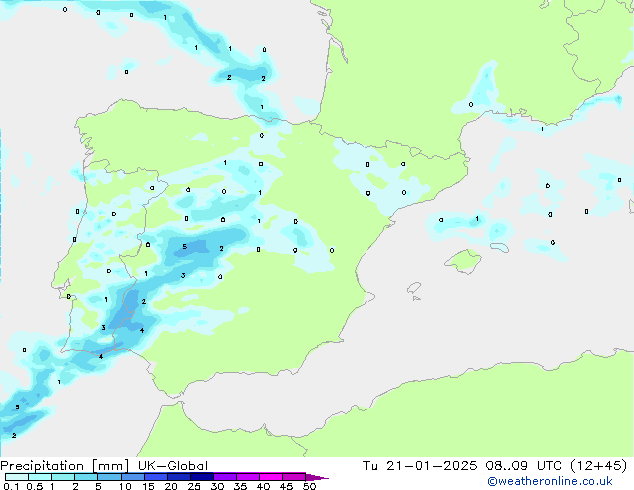Click Mallorca island on the map
634x490 pixels.
tap(464, 261)
